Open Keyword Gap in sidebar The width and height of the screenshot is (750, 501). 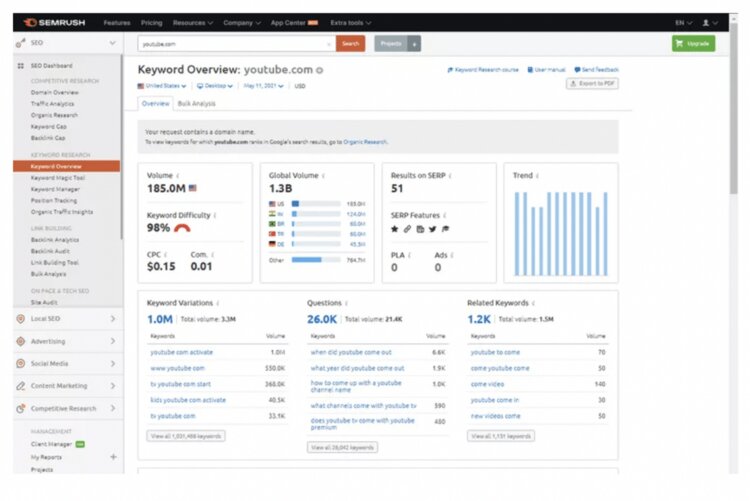(49, 127)
